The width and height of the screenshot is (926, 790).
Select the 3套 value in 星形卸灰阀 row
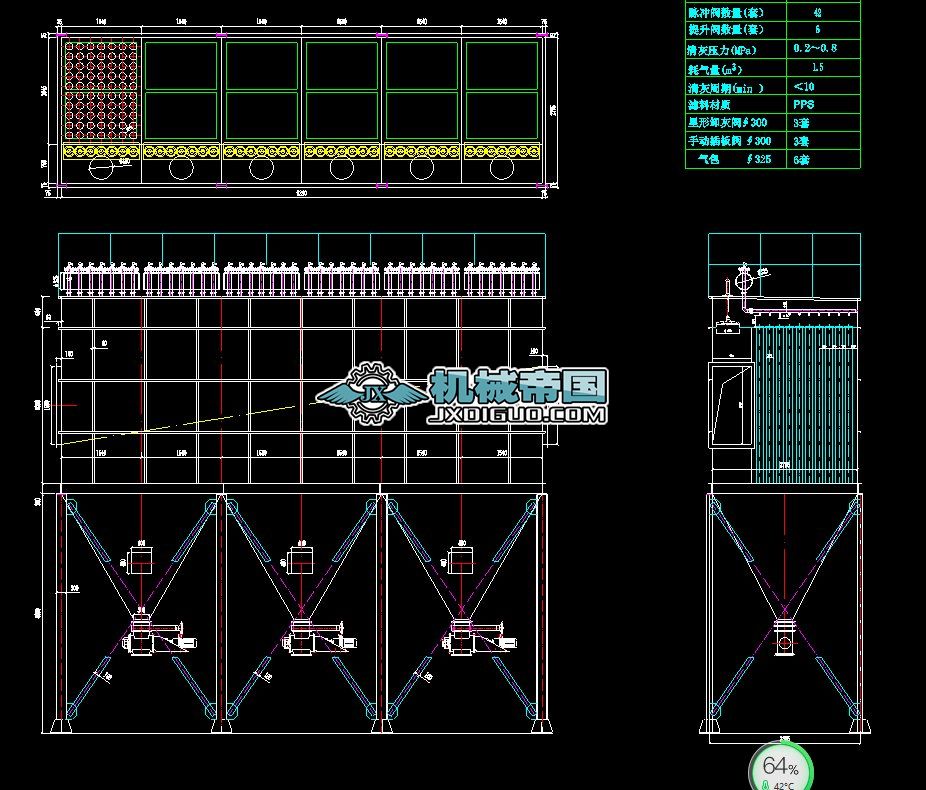[801, 123]
